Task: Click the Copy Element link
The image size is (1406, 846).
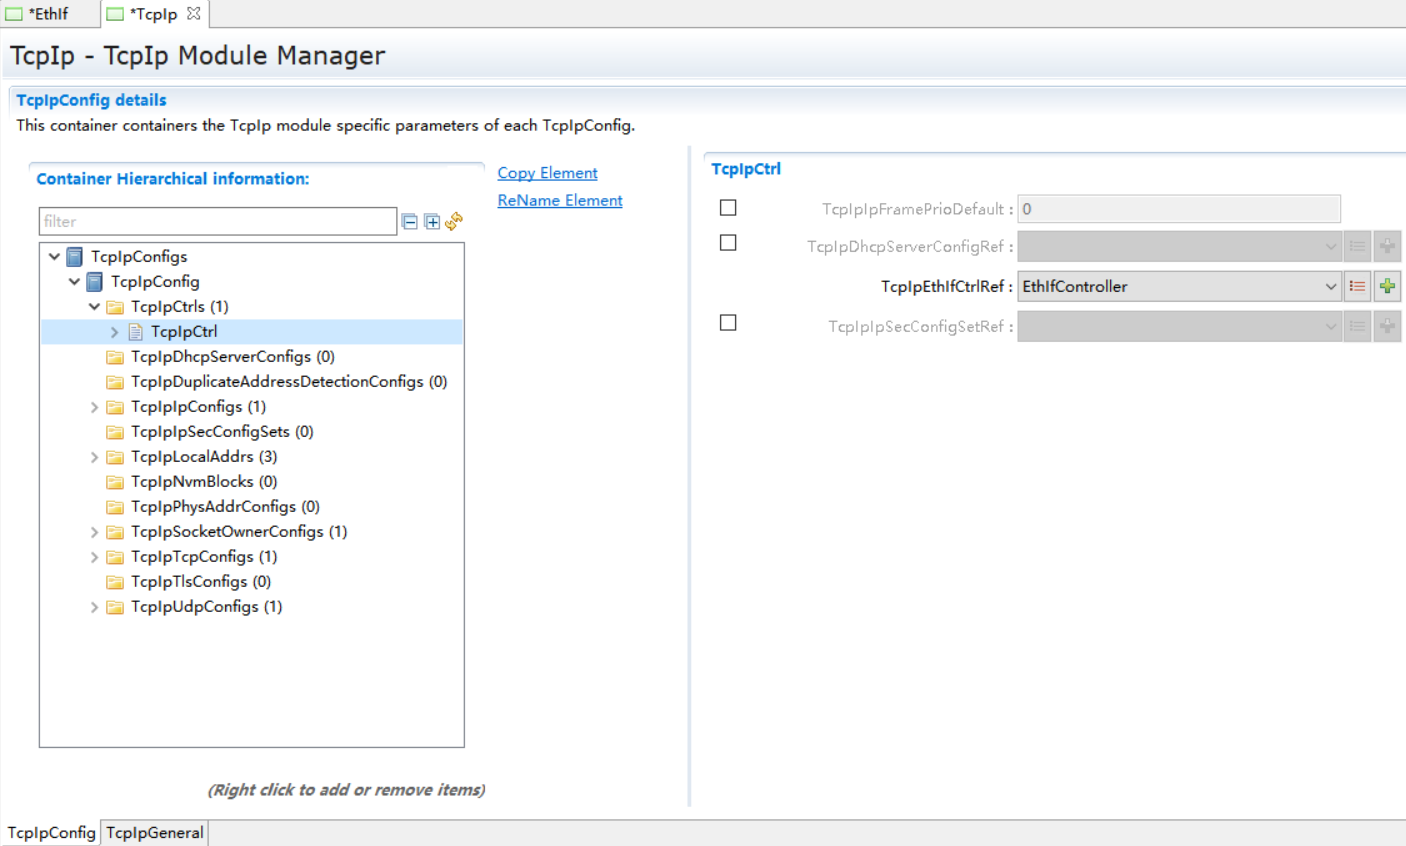Action: click(x=547, y=173)
